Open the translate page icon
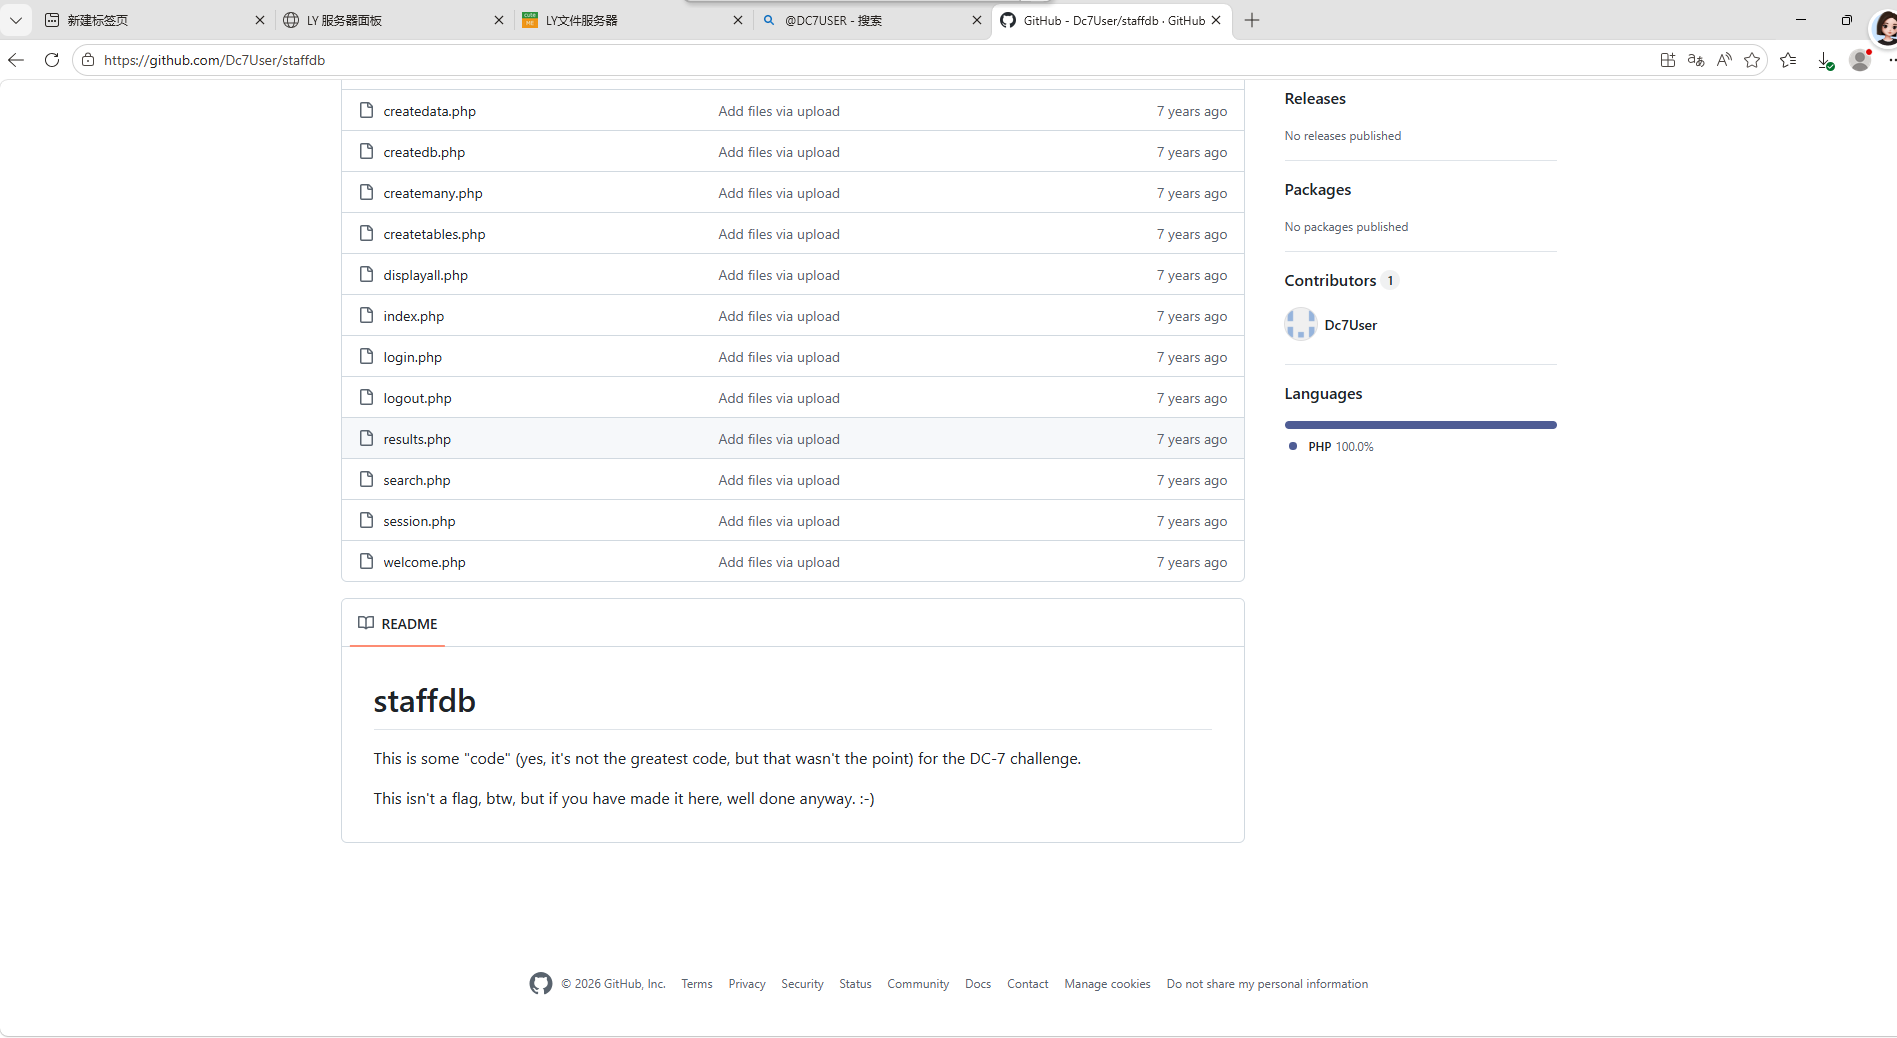 (1696, 60)
